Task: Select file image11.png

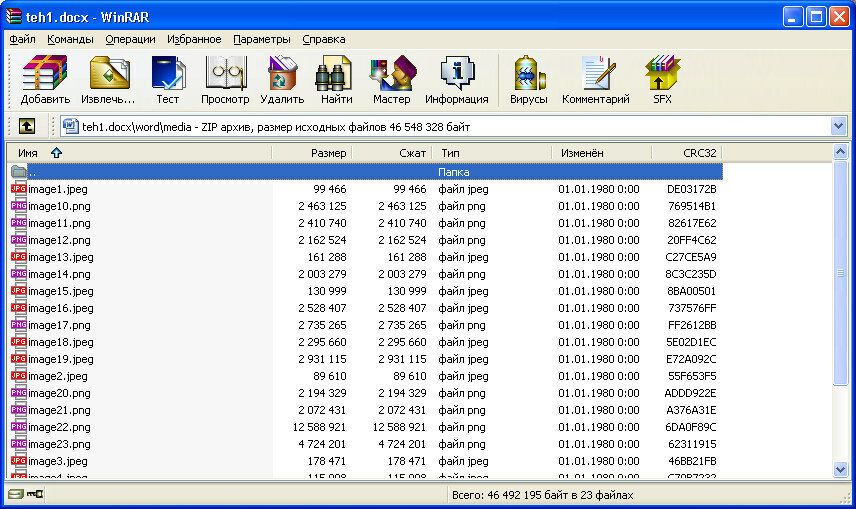Action: coord(60,223)
